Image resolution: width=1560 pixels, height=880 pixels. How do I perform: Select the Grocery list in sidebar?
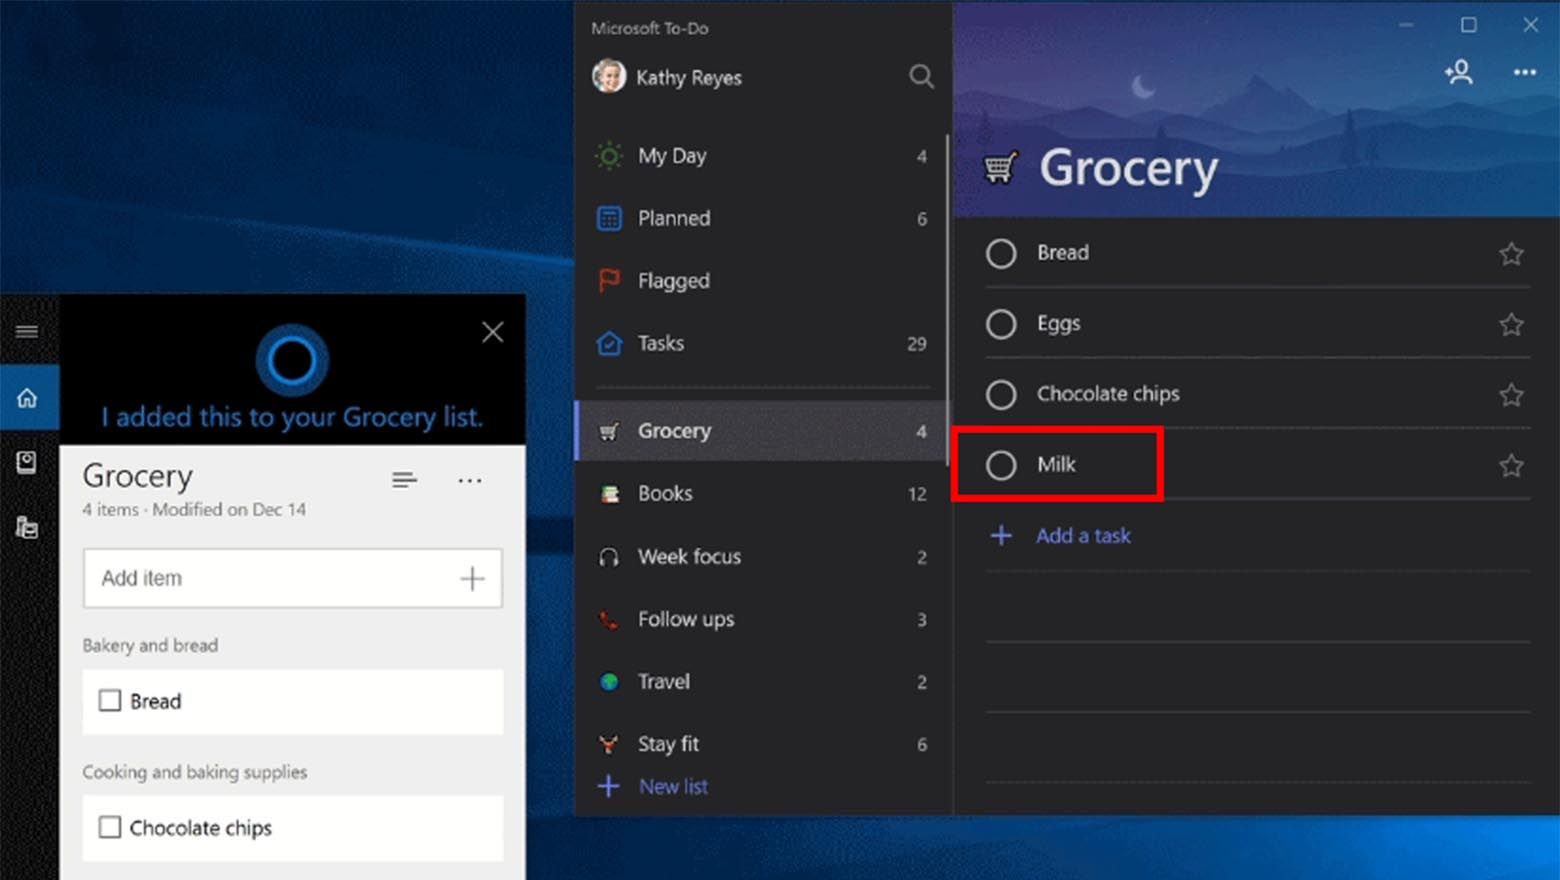tap(762, 431)
